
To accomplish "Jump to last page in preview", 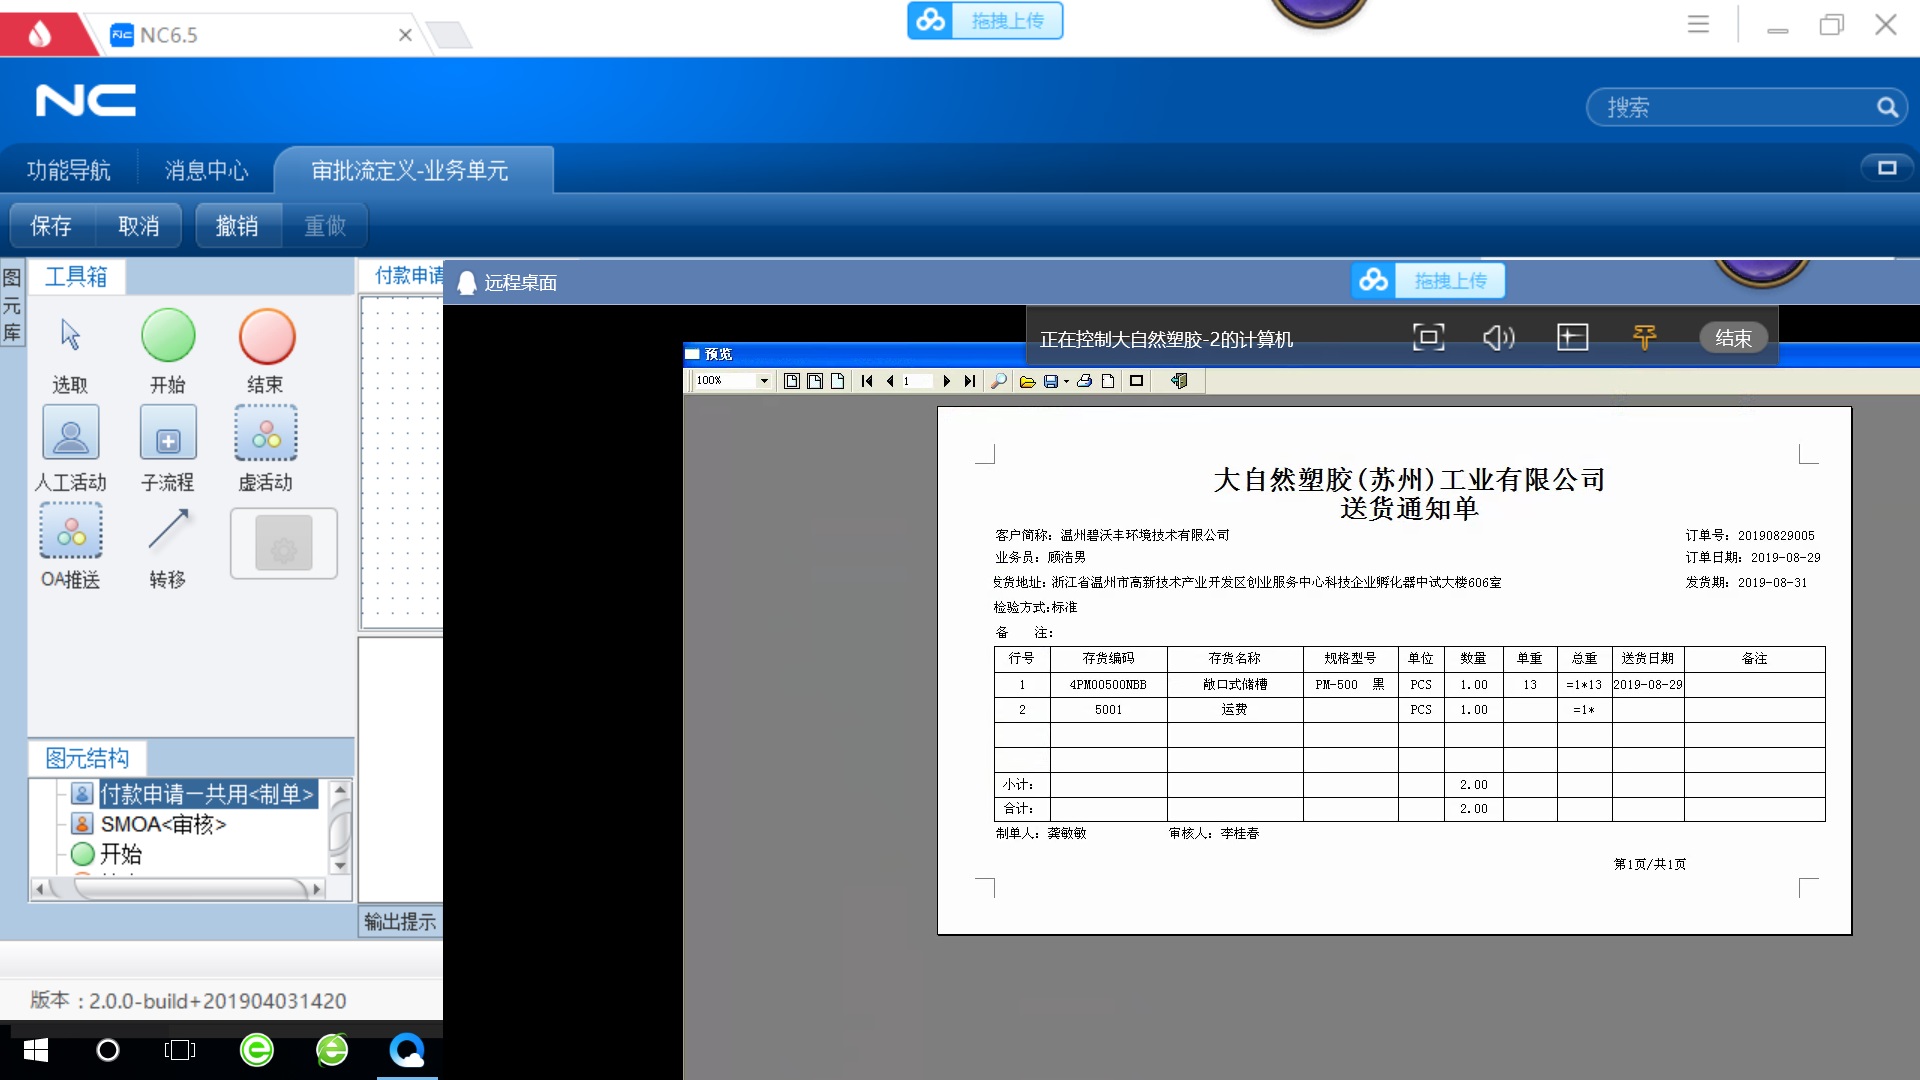I will 969,381.
